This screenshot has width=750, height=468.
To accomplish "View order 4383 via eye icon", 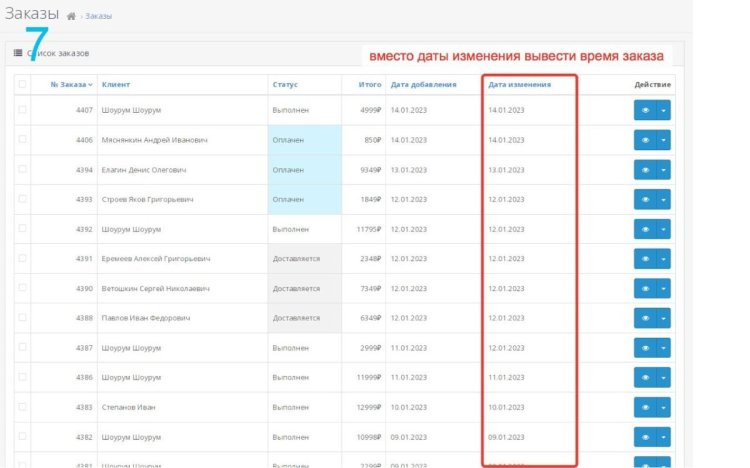I will pyautogui.click(x=645, y=407).
